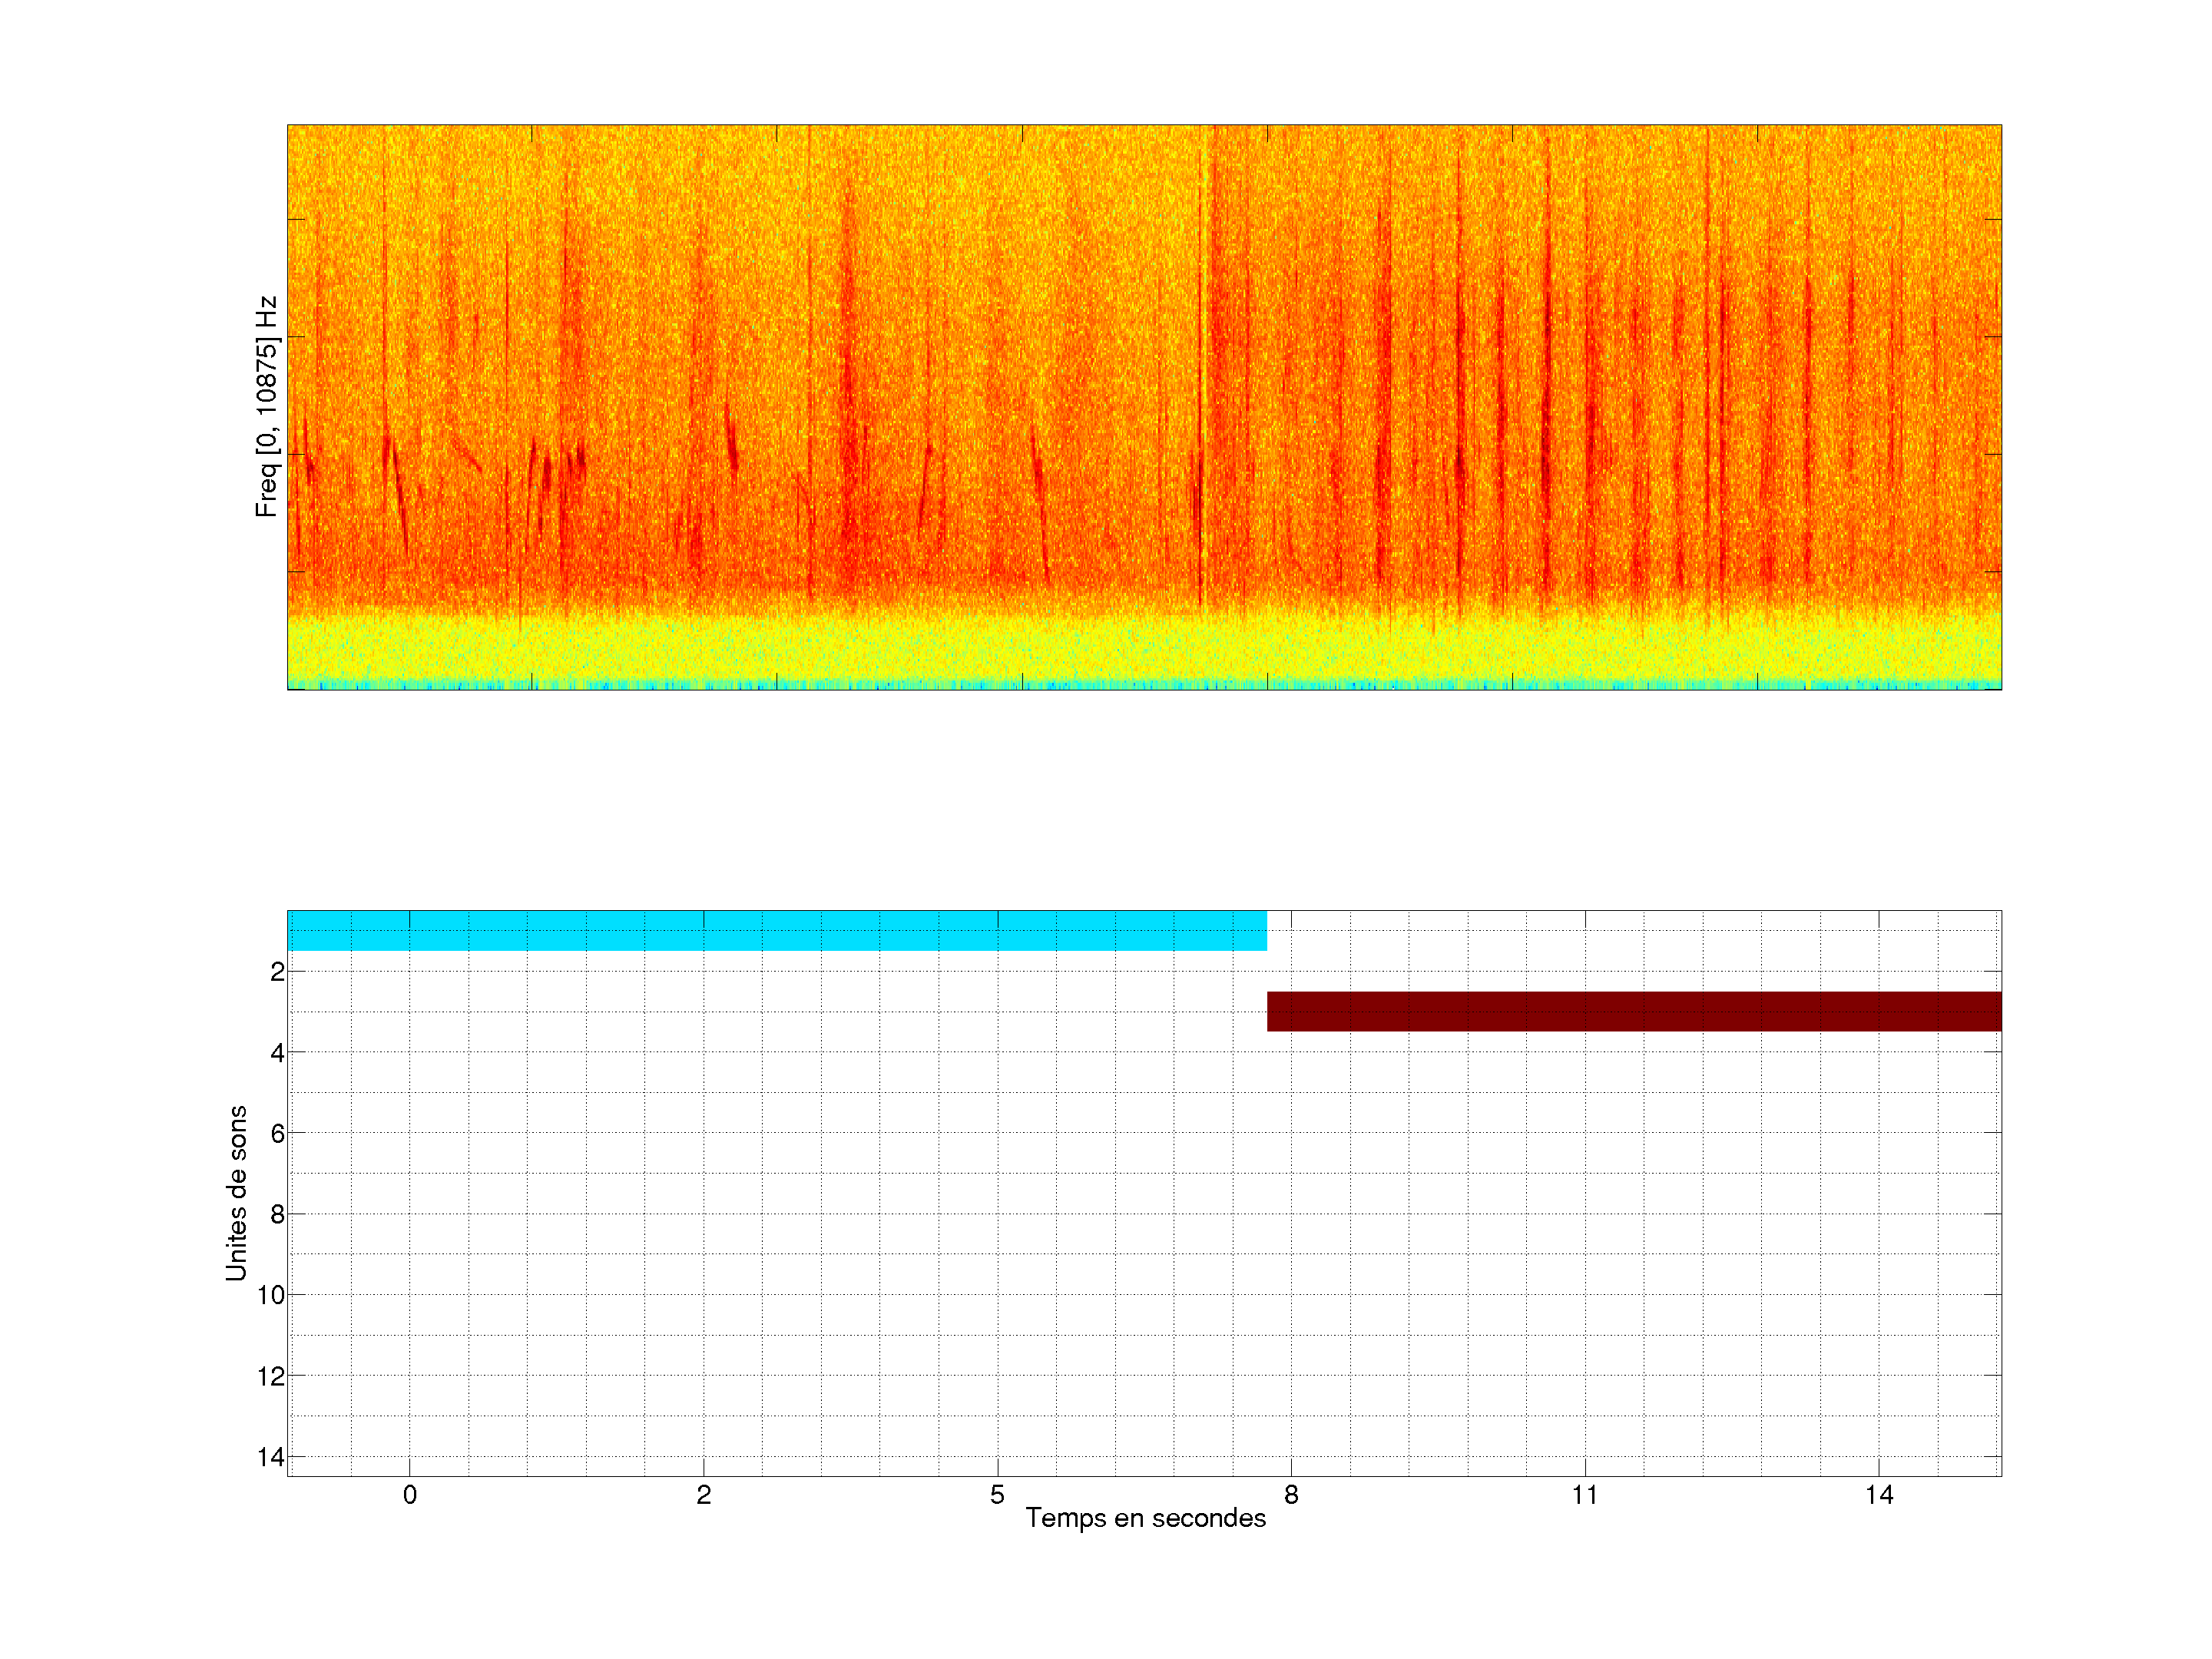Click the start of the dark red bar

1272,1011
